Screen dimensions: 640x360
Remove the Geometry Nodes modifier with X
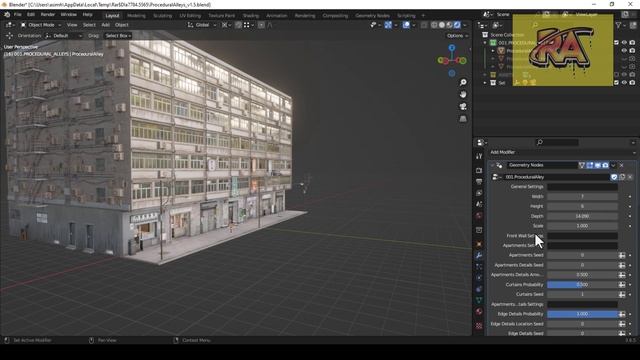click(621, 165)
